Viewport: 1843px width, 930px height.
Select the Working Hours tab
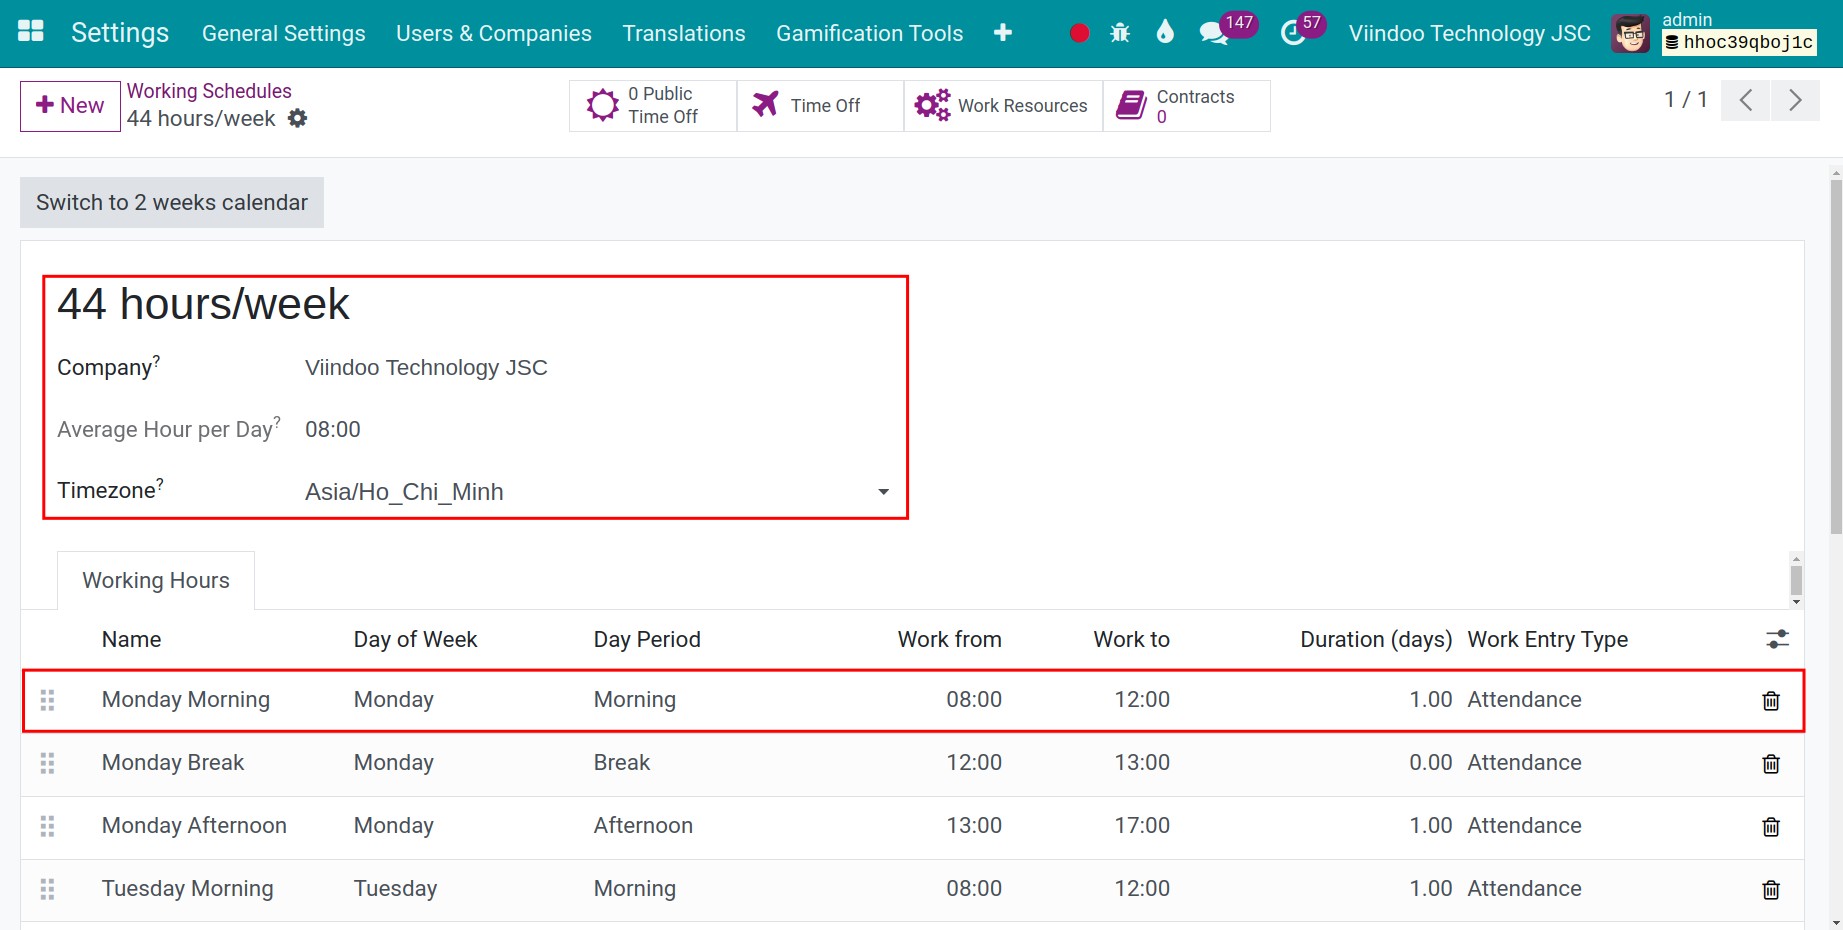click(x=156, y=580)
